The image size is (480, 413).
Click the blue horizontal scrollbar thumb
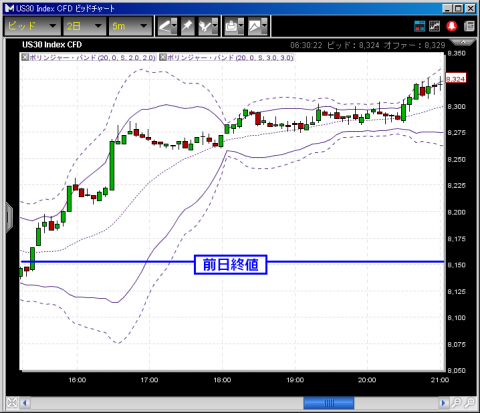coord(329,403)
